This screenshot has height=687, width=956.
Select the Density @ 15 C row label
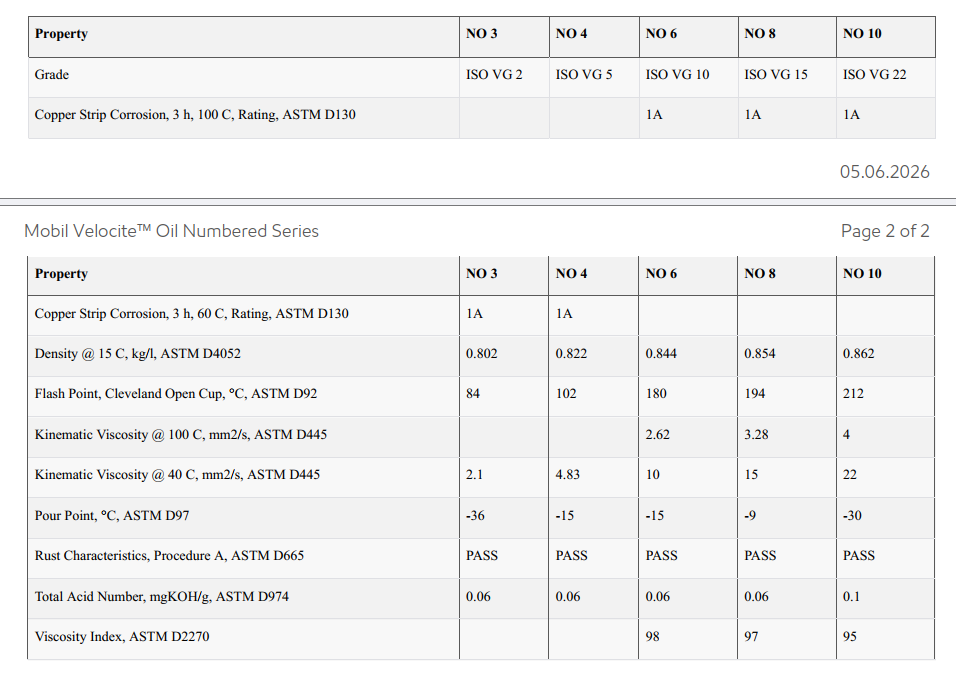137,354
